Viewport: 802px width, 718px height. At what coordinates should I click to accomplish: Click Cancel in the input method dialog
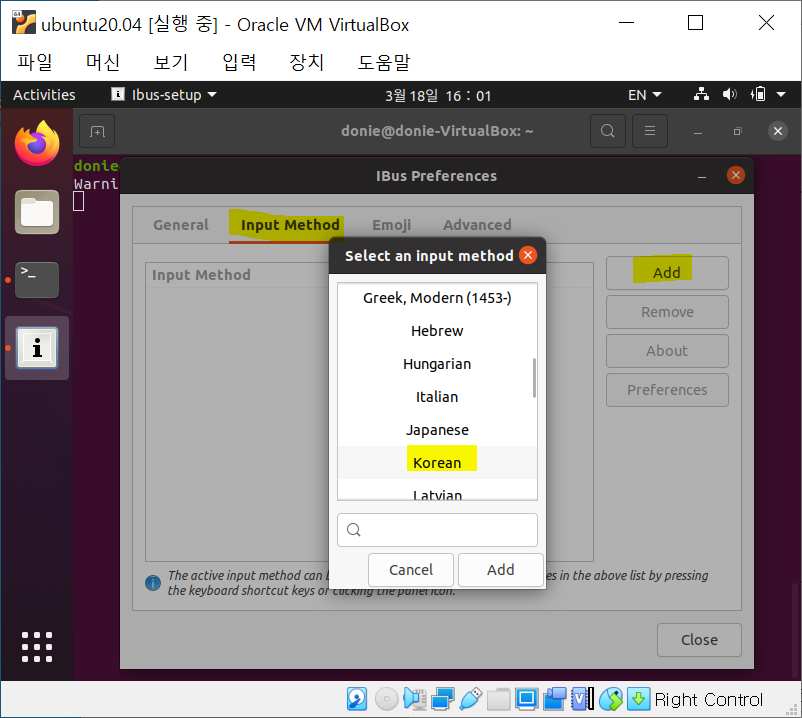click(x=411, y=570)
